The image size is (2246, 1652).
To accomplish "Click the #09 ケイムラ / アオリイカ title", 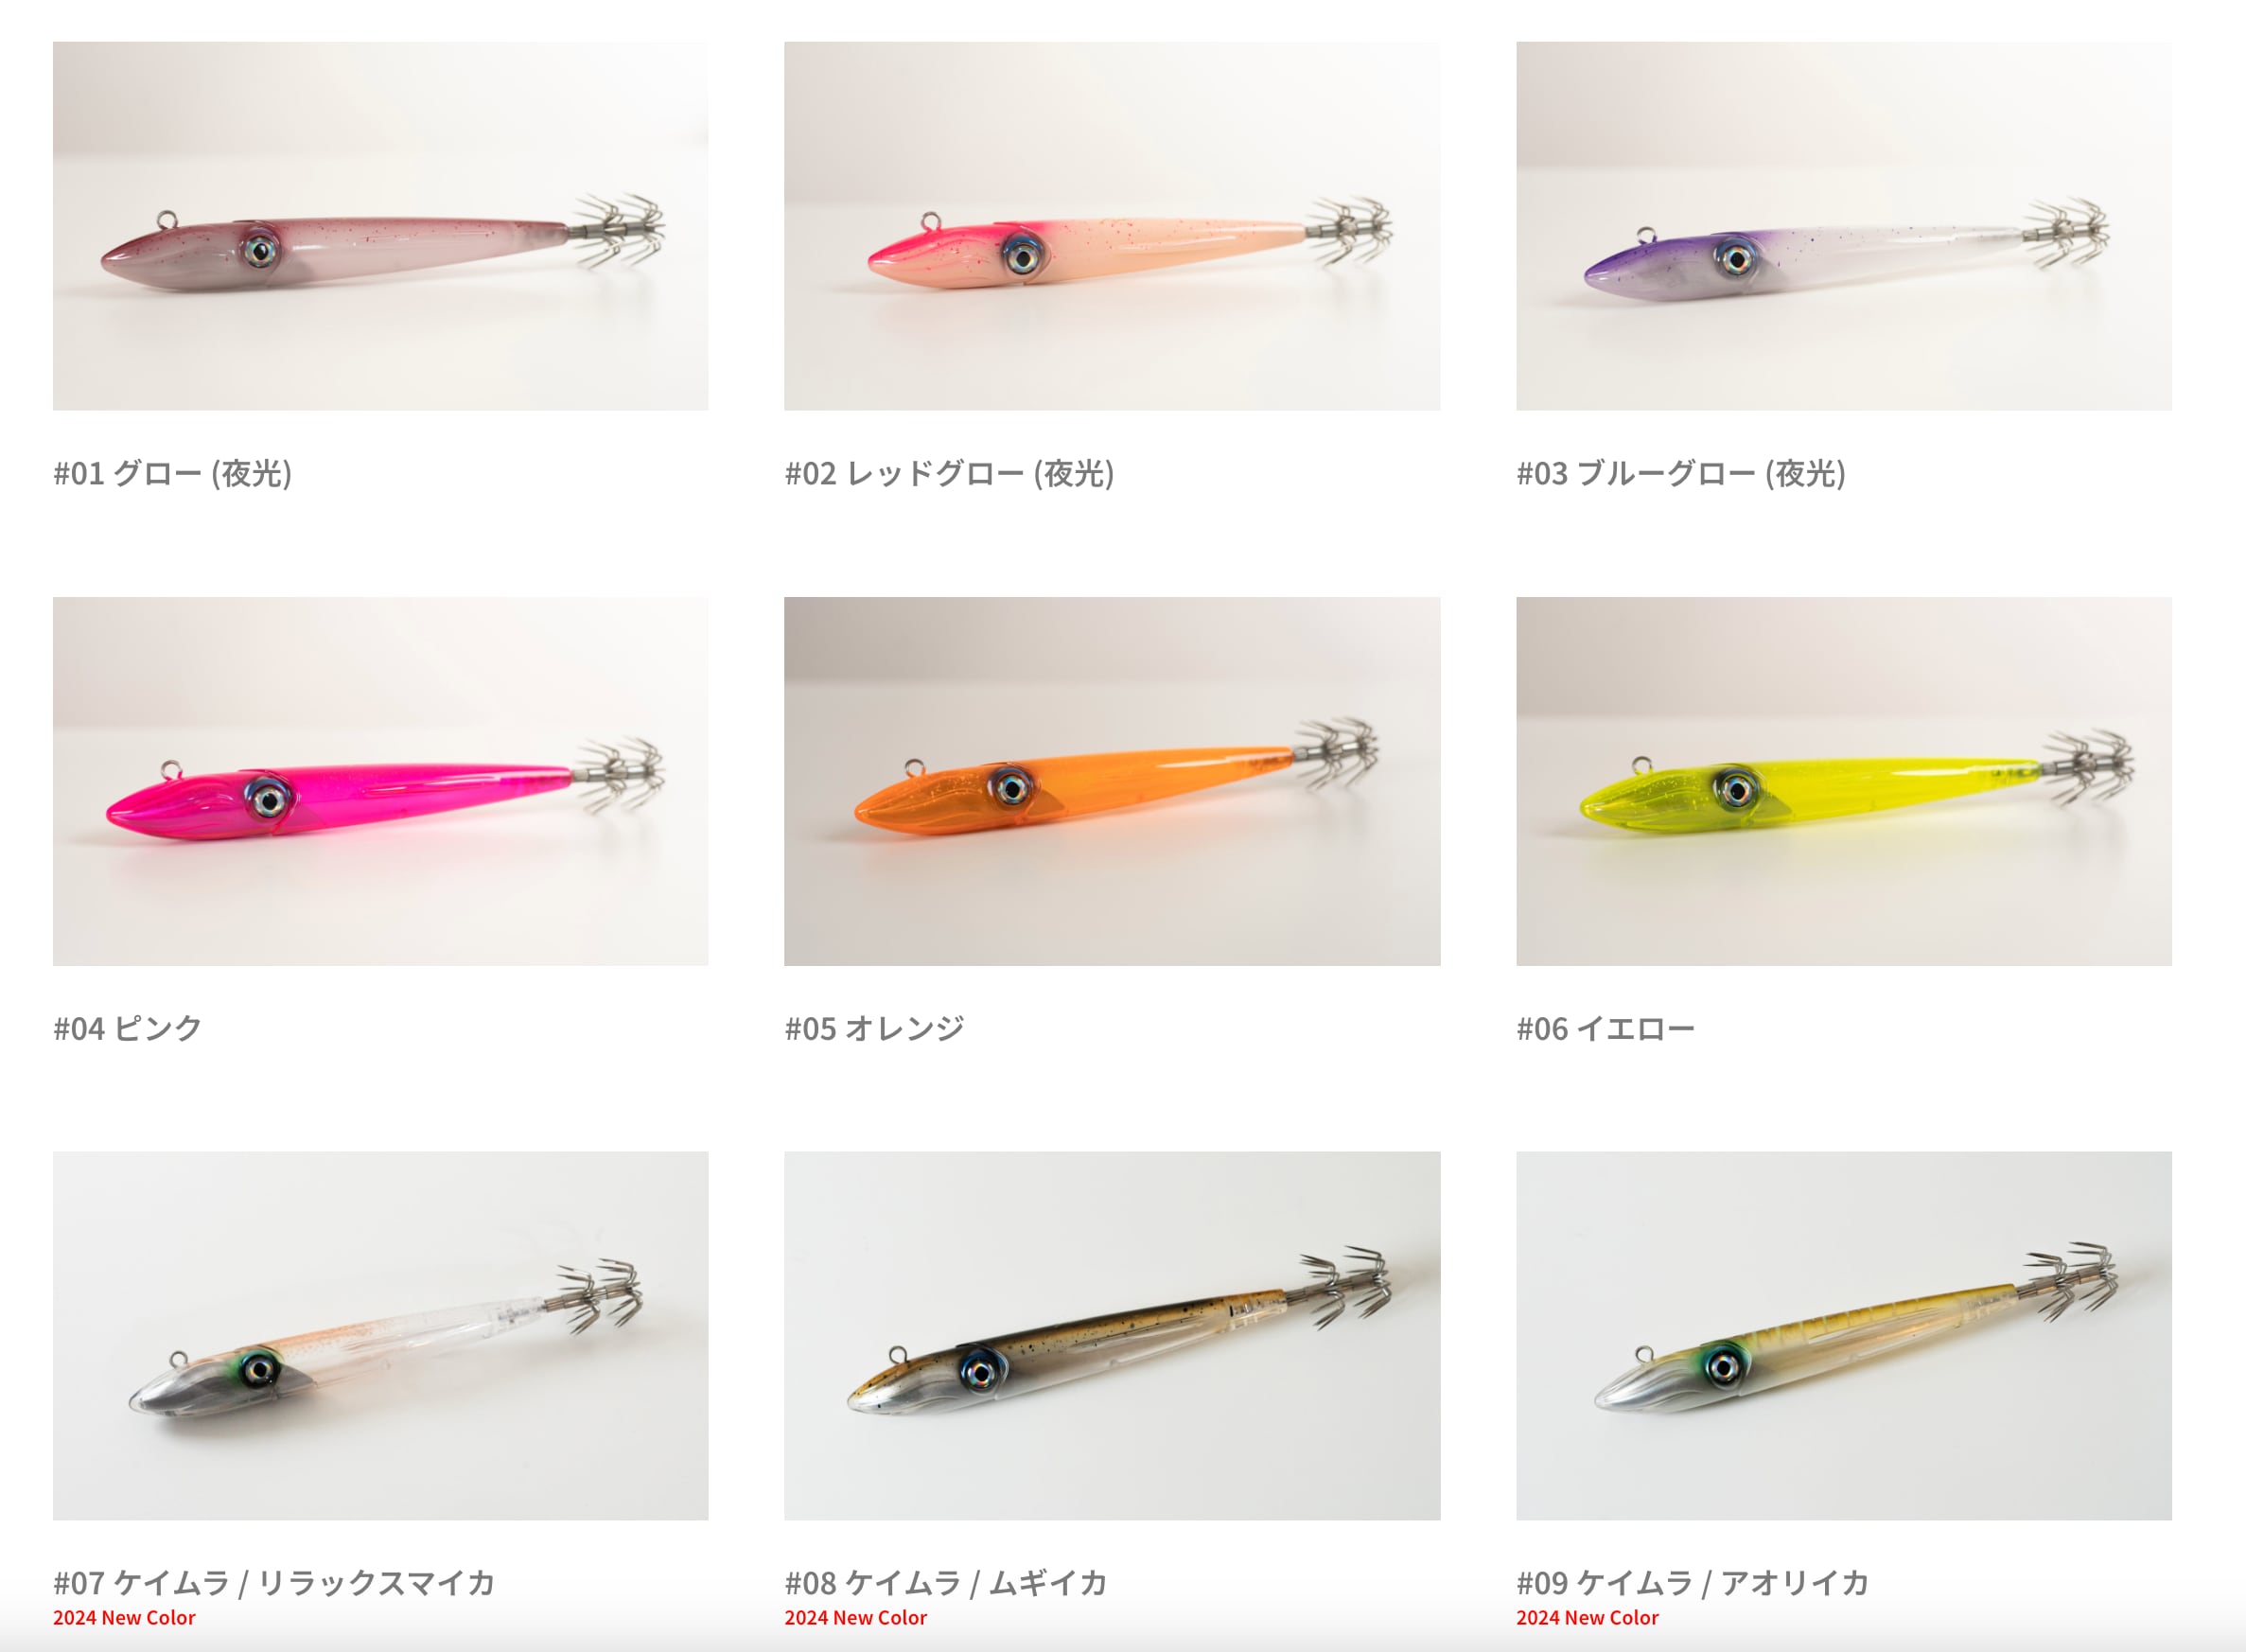I will coord(1692,1582).
